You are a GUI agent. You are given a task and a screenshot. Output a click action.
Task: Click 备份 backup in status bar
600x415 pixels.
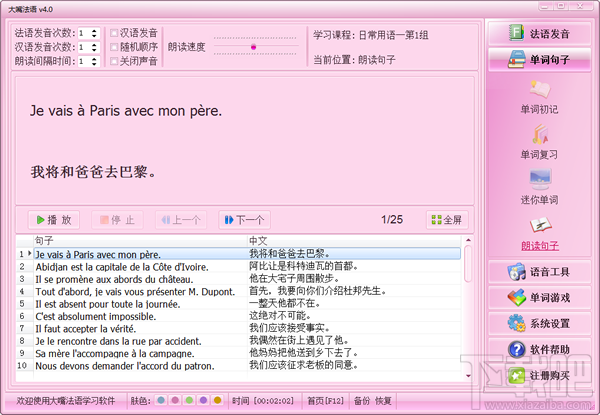tap(362, 401)
